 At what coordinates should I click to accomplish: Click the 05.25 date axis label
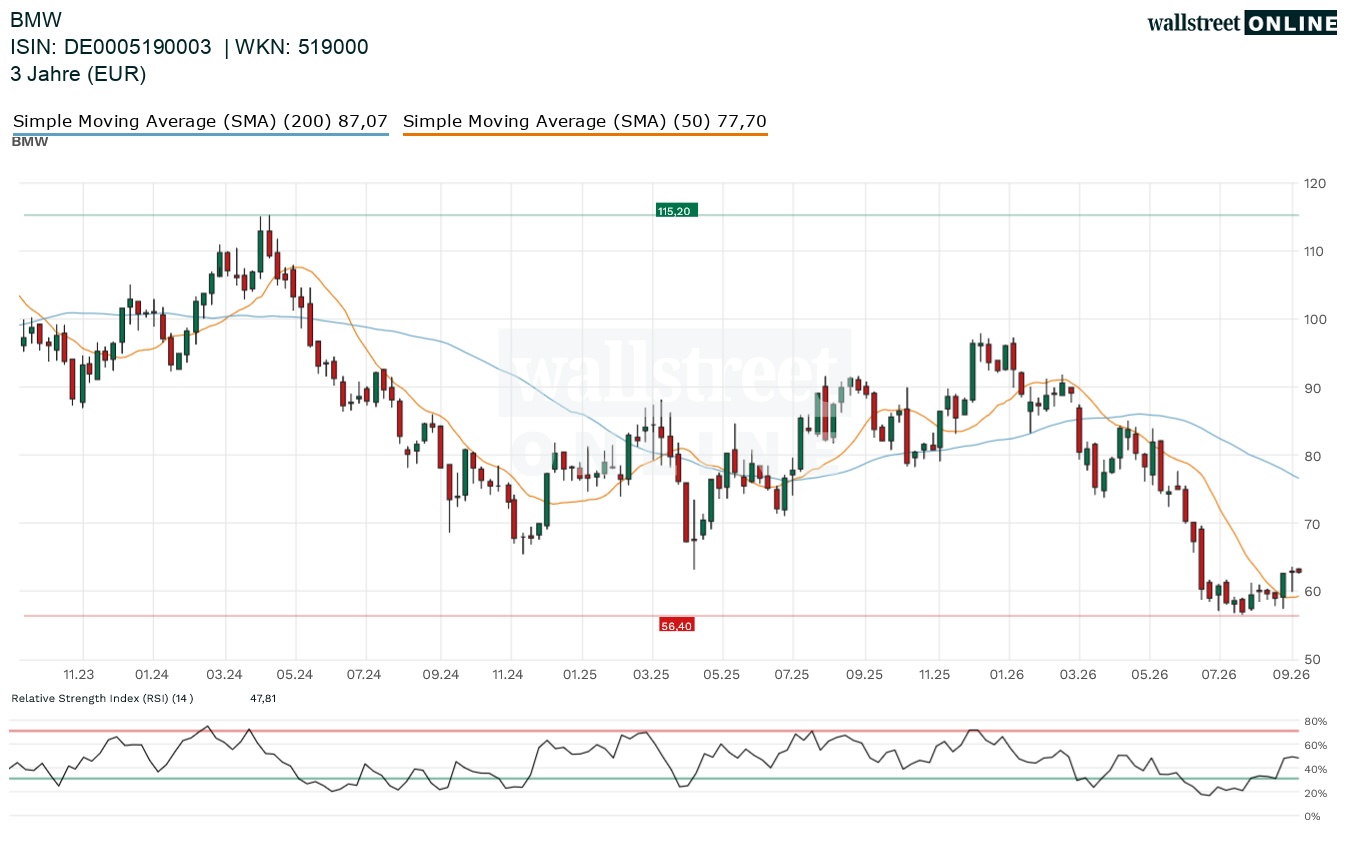tap(721, 675)
